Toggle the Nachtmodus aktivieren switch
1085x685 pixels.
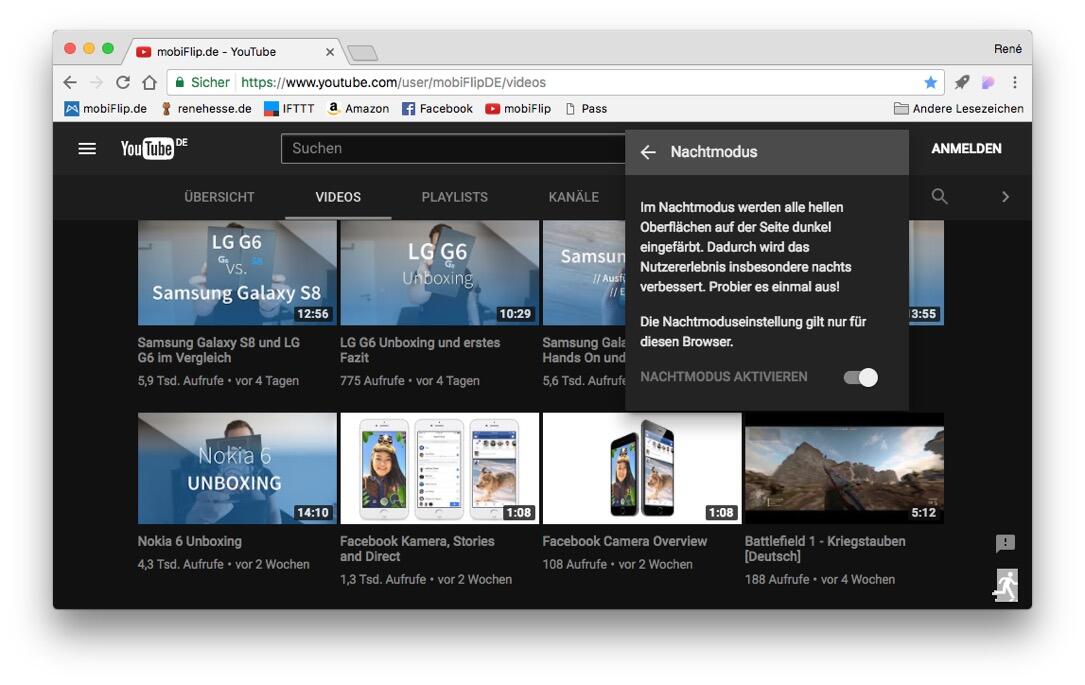pos(860,377)
